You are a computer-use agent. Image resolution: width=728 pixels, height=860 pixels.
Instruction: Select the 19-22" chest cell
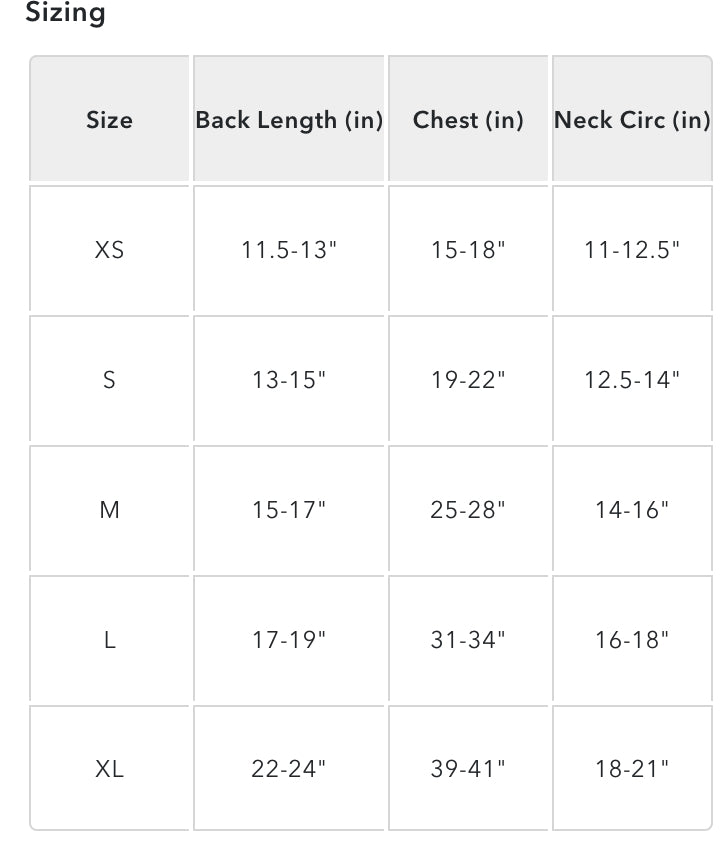point(468,379)
